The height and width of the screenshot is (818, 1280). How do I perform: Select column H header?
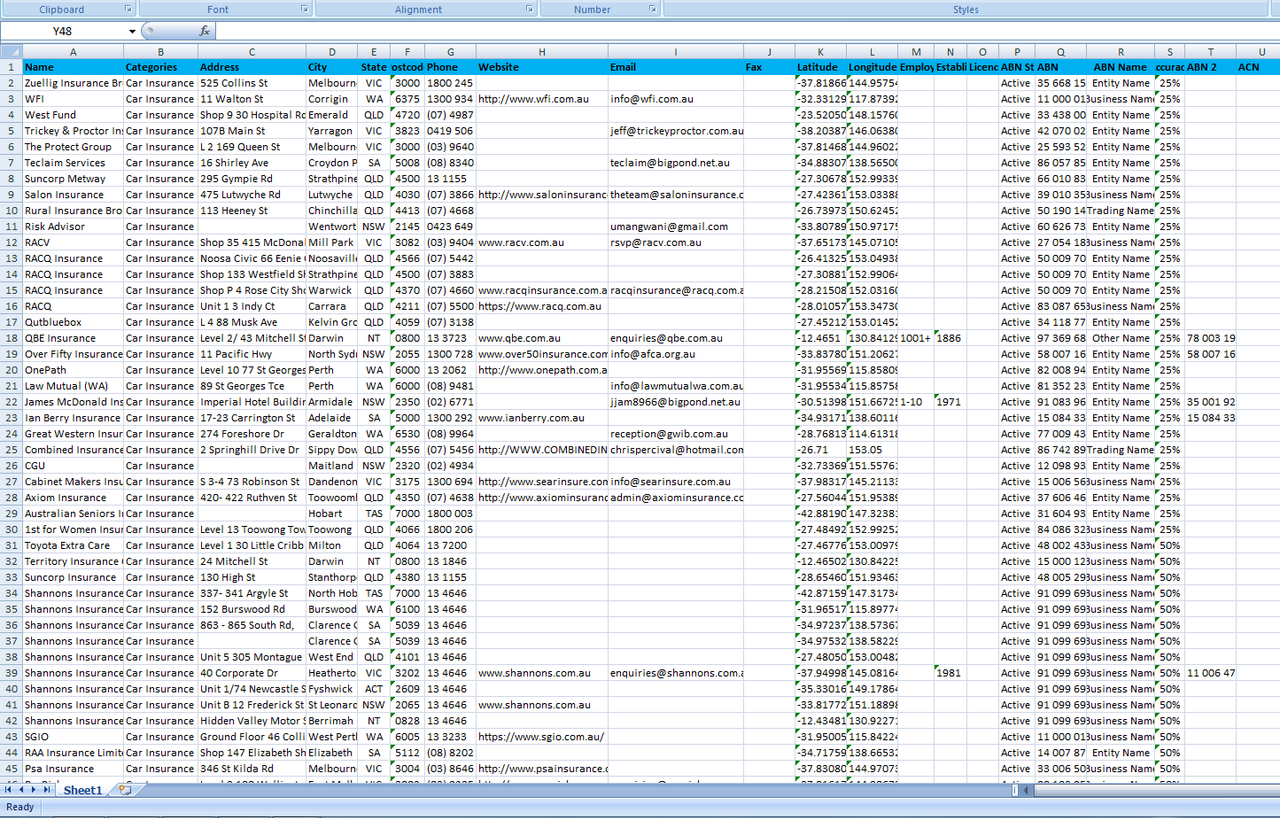point(541,52)
